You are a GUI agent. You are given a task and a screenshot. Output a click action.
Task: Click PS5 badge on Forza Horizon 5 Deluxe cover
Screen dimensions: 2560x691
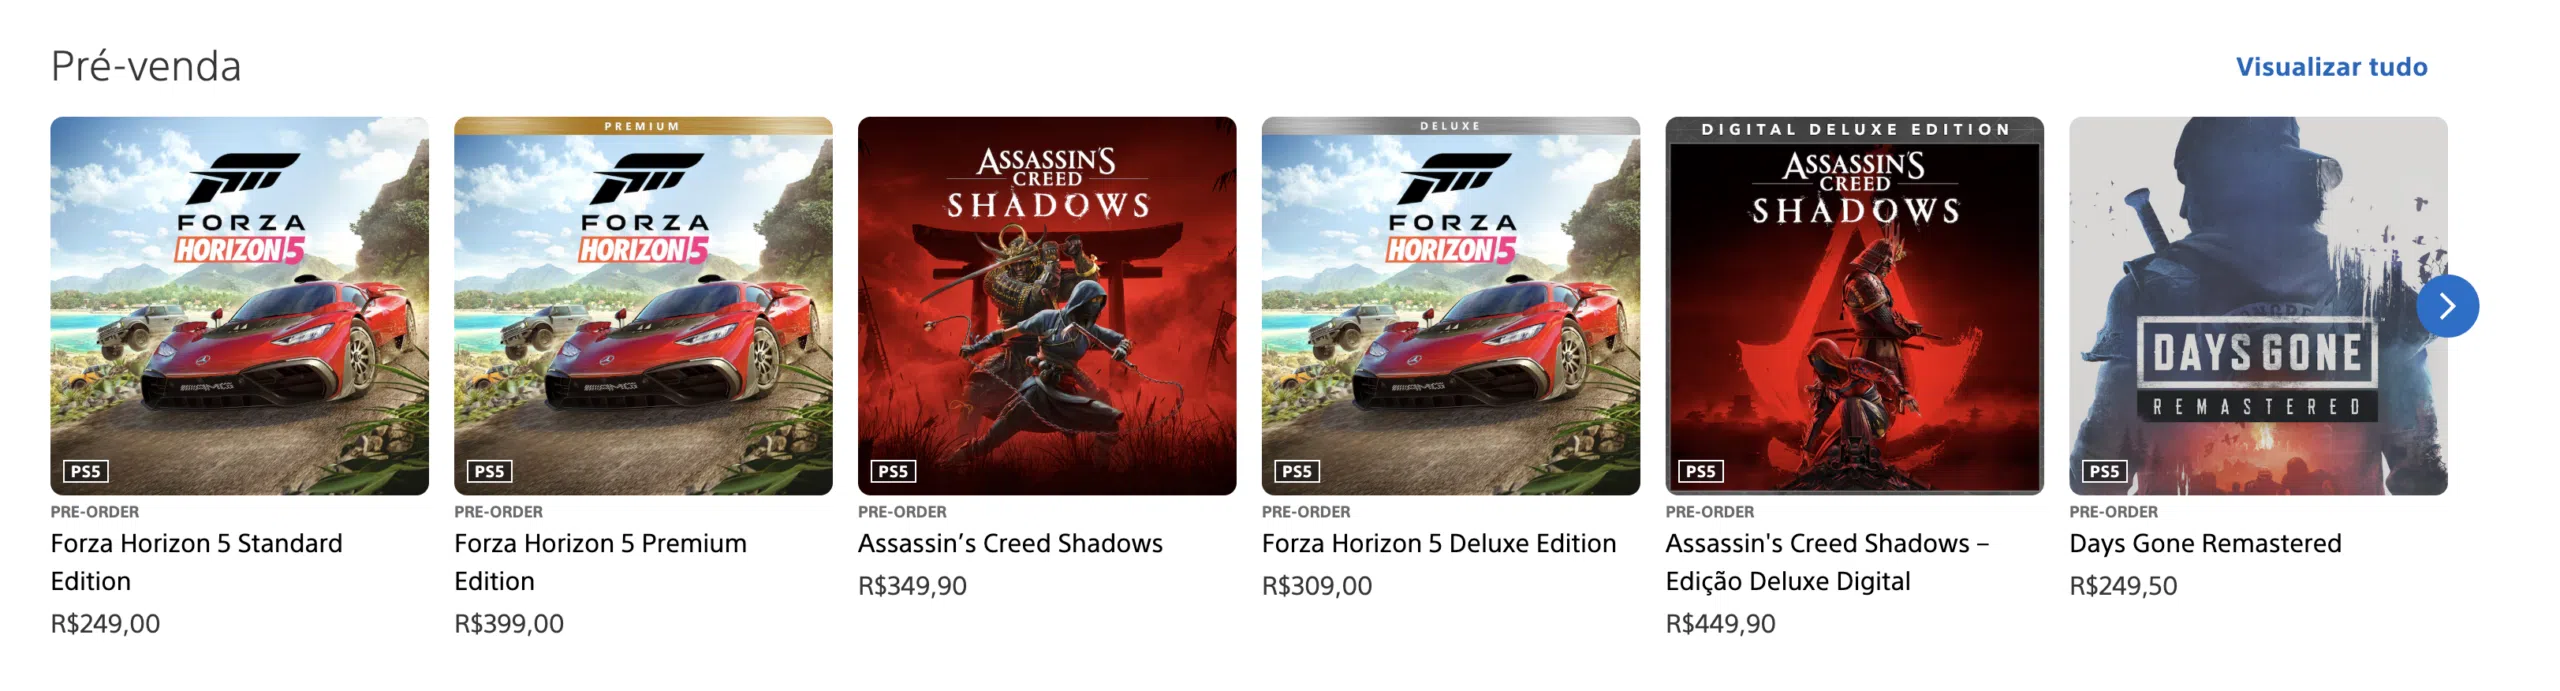click(1297, 471)
